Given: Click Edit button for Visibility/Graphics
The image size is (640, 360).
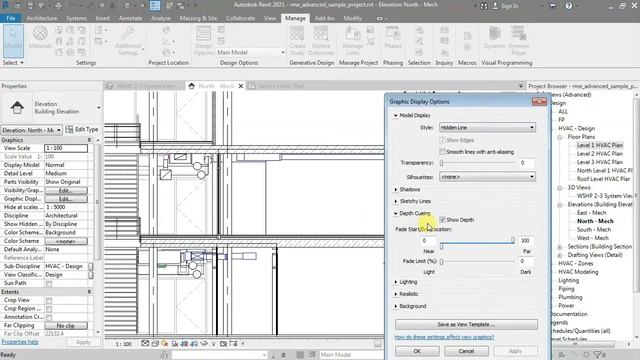Looking at the screenshot, I should 66,191.
